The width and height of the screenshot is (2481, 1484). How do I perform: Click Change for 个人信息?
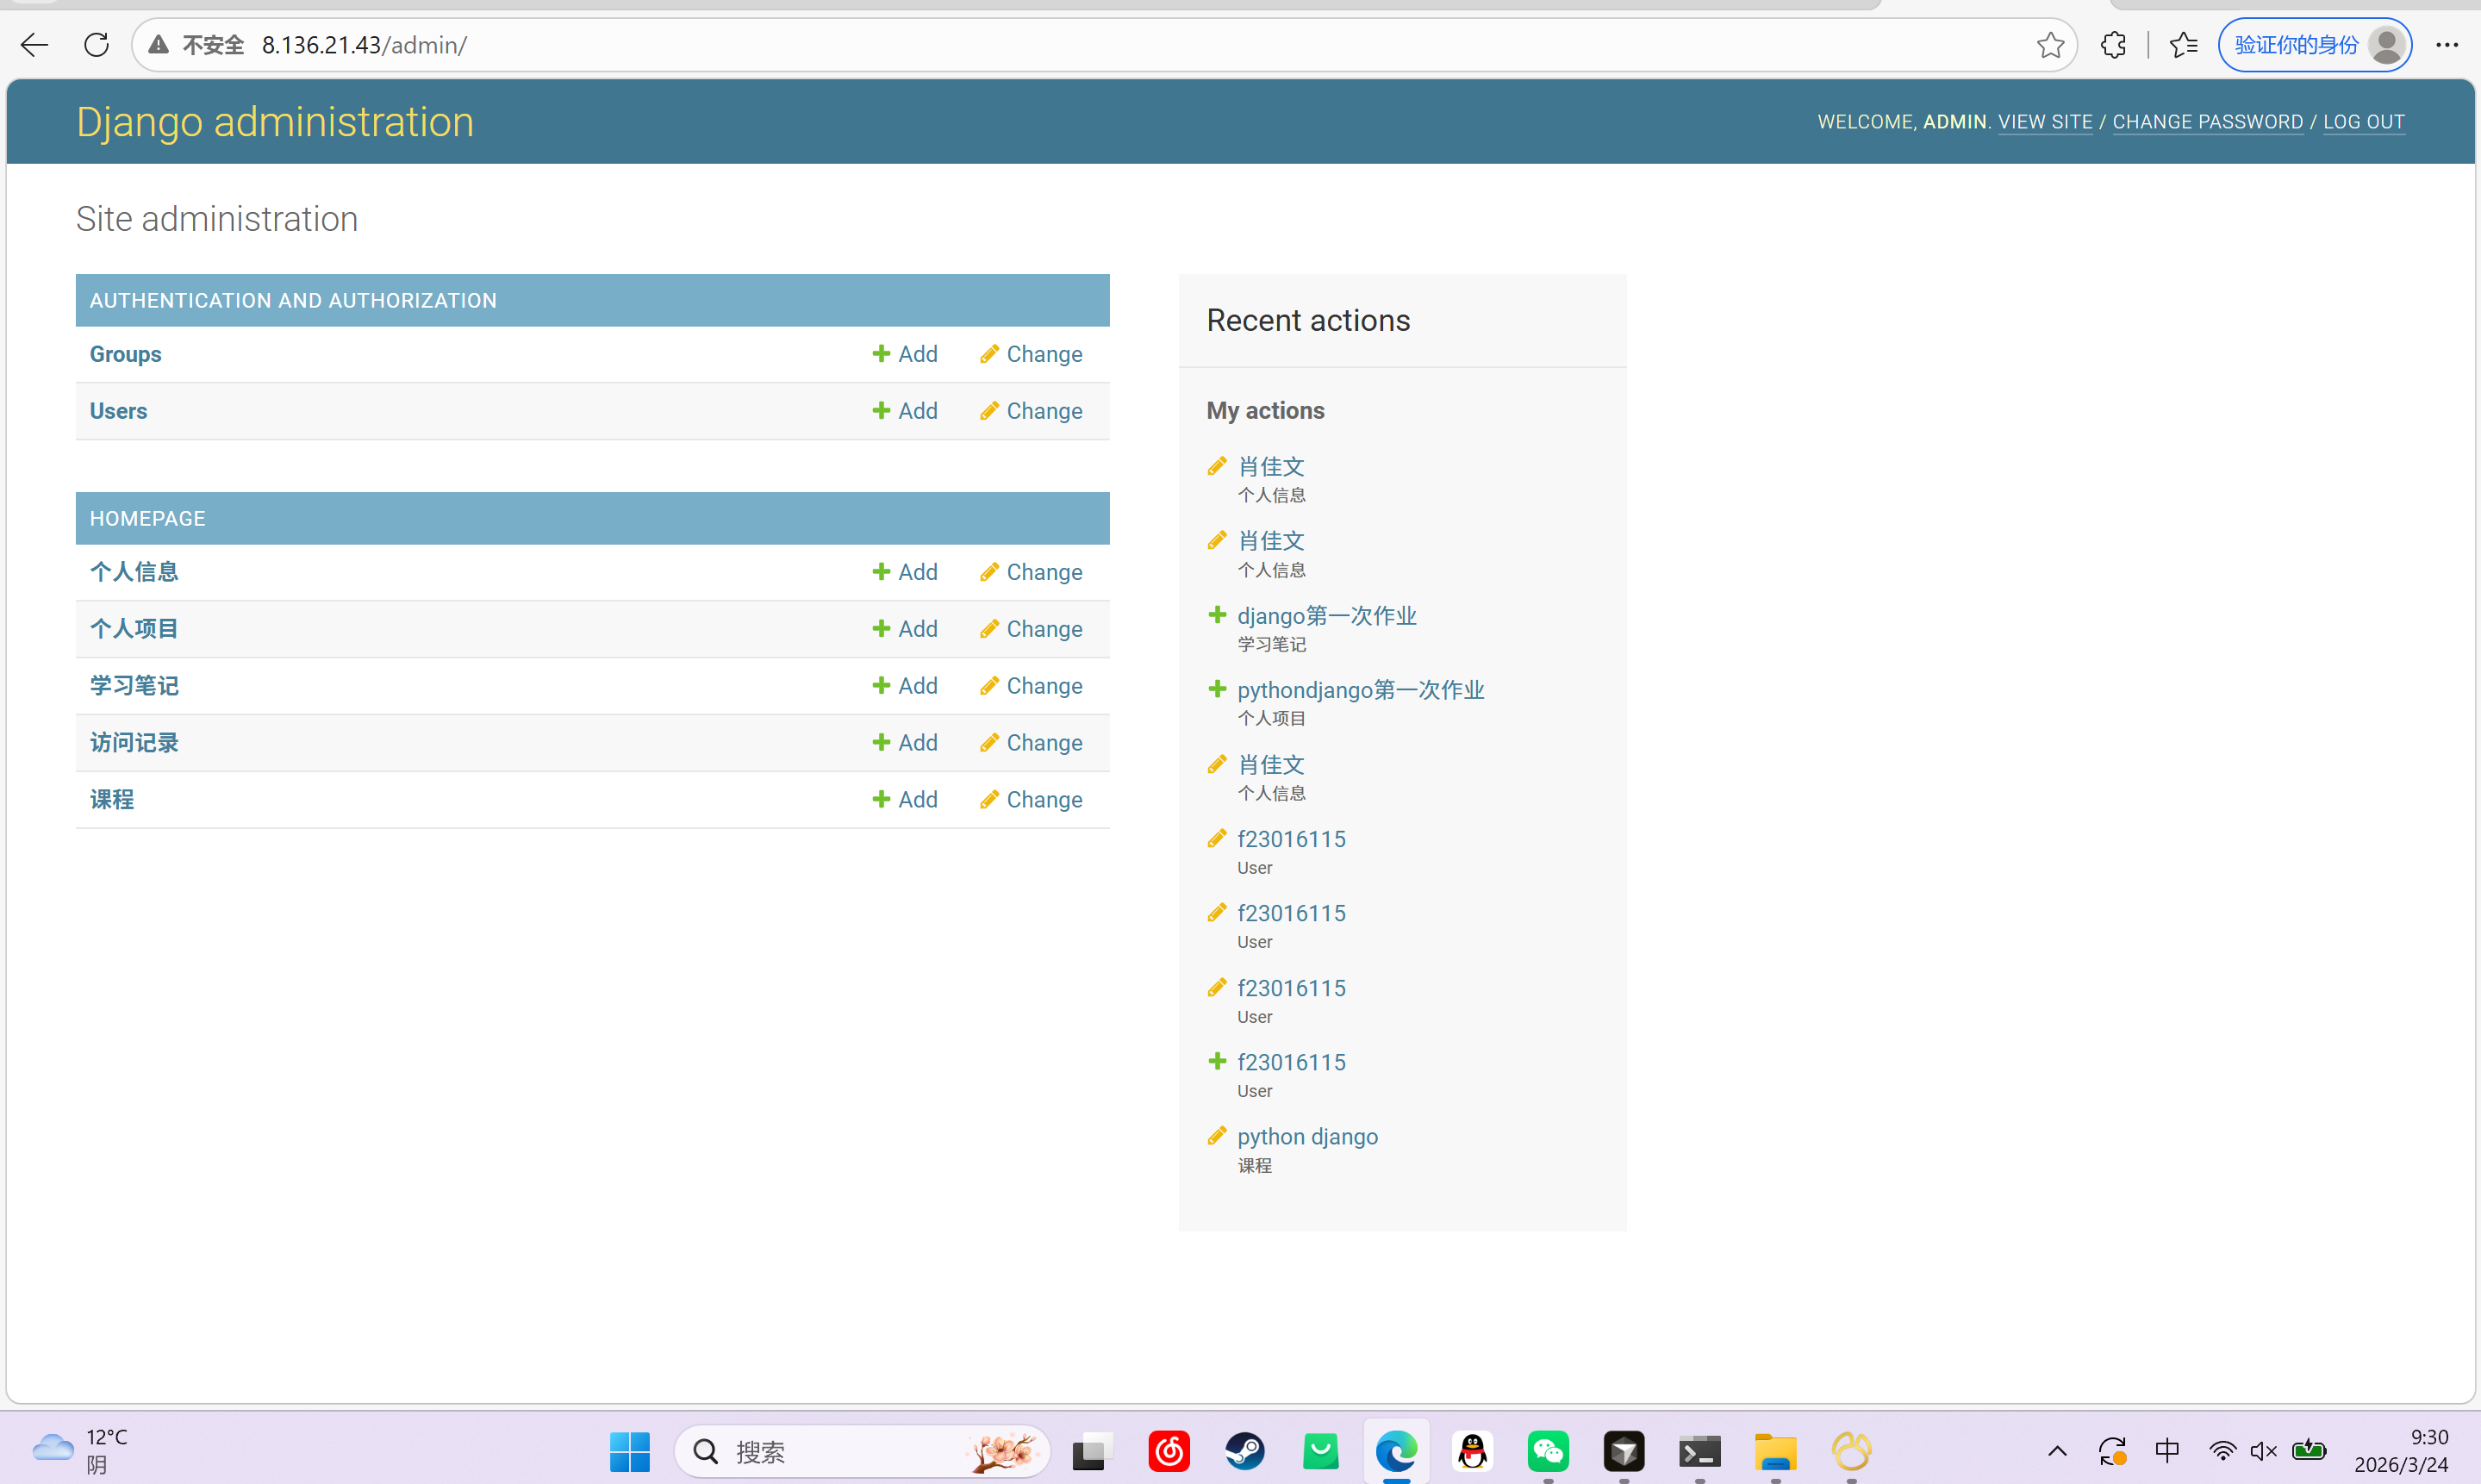pyautogui.click(x=1031, y=572)
